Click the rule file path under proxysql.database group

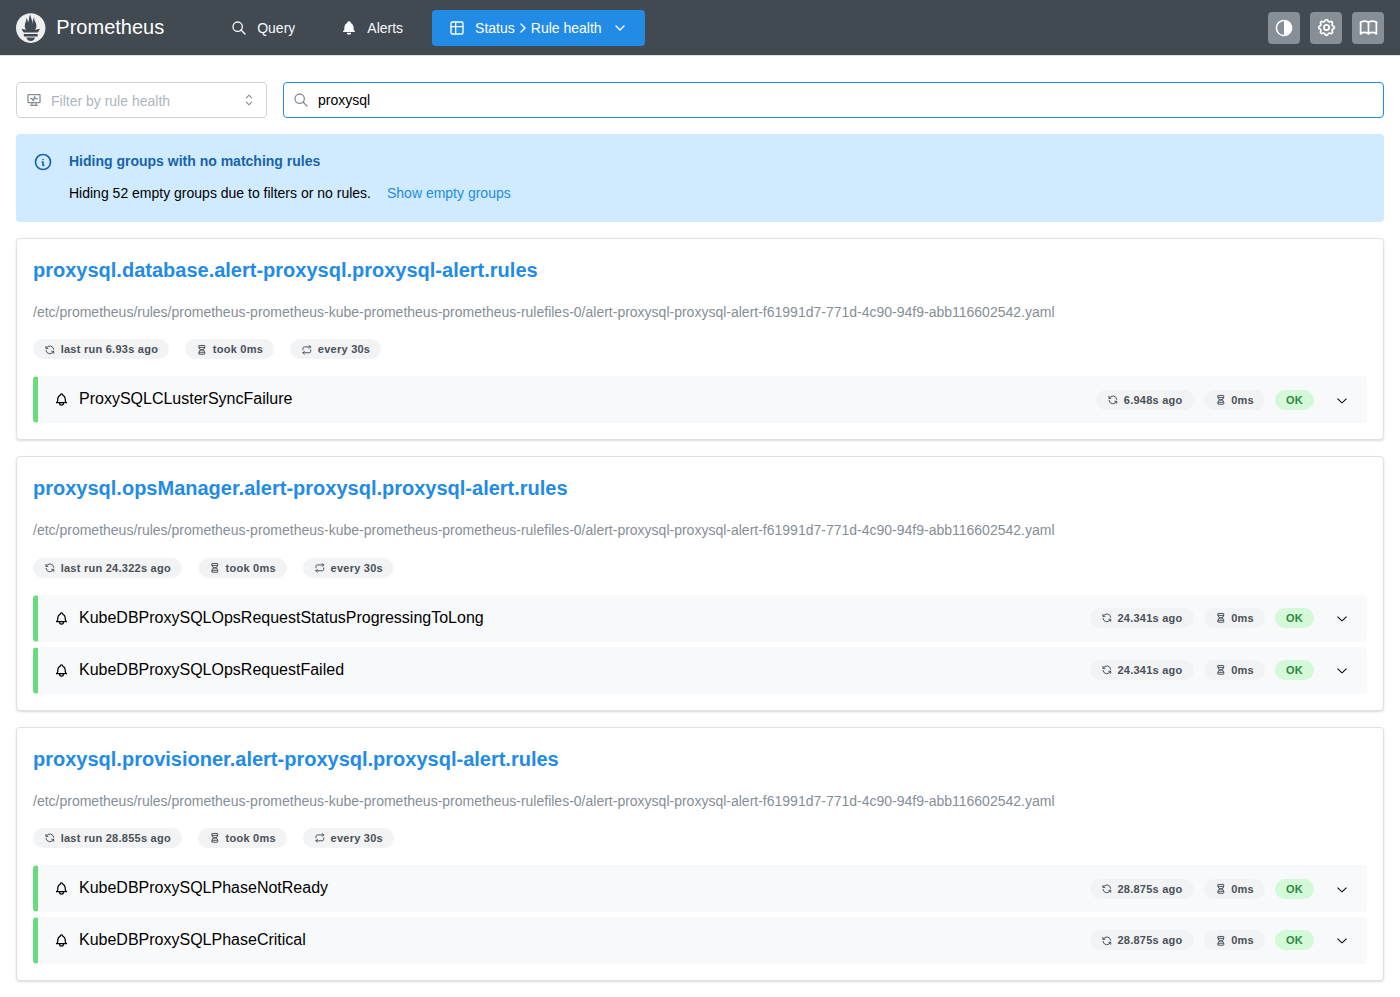[544, 312]
